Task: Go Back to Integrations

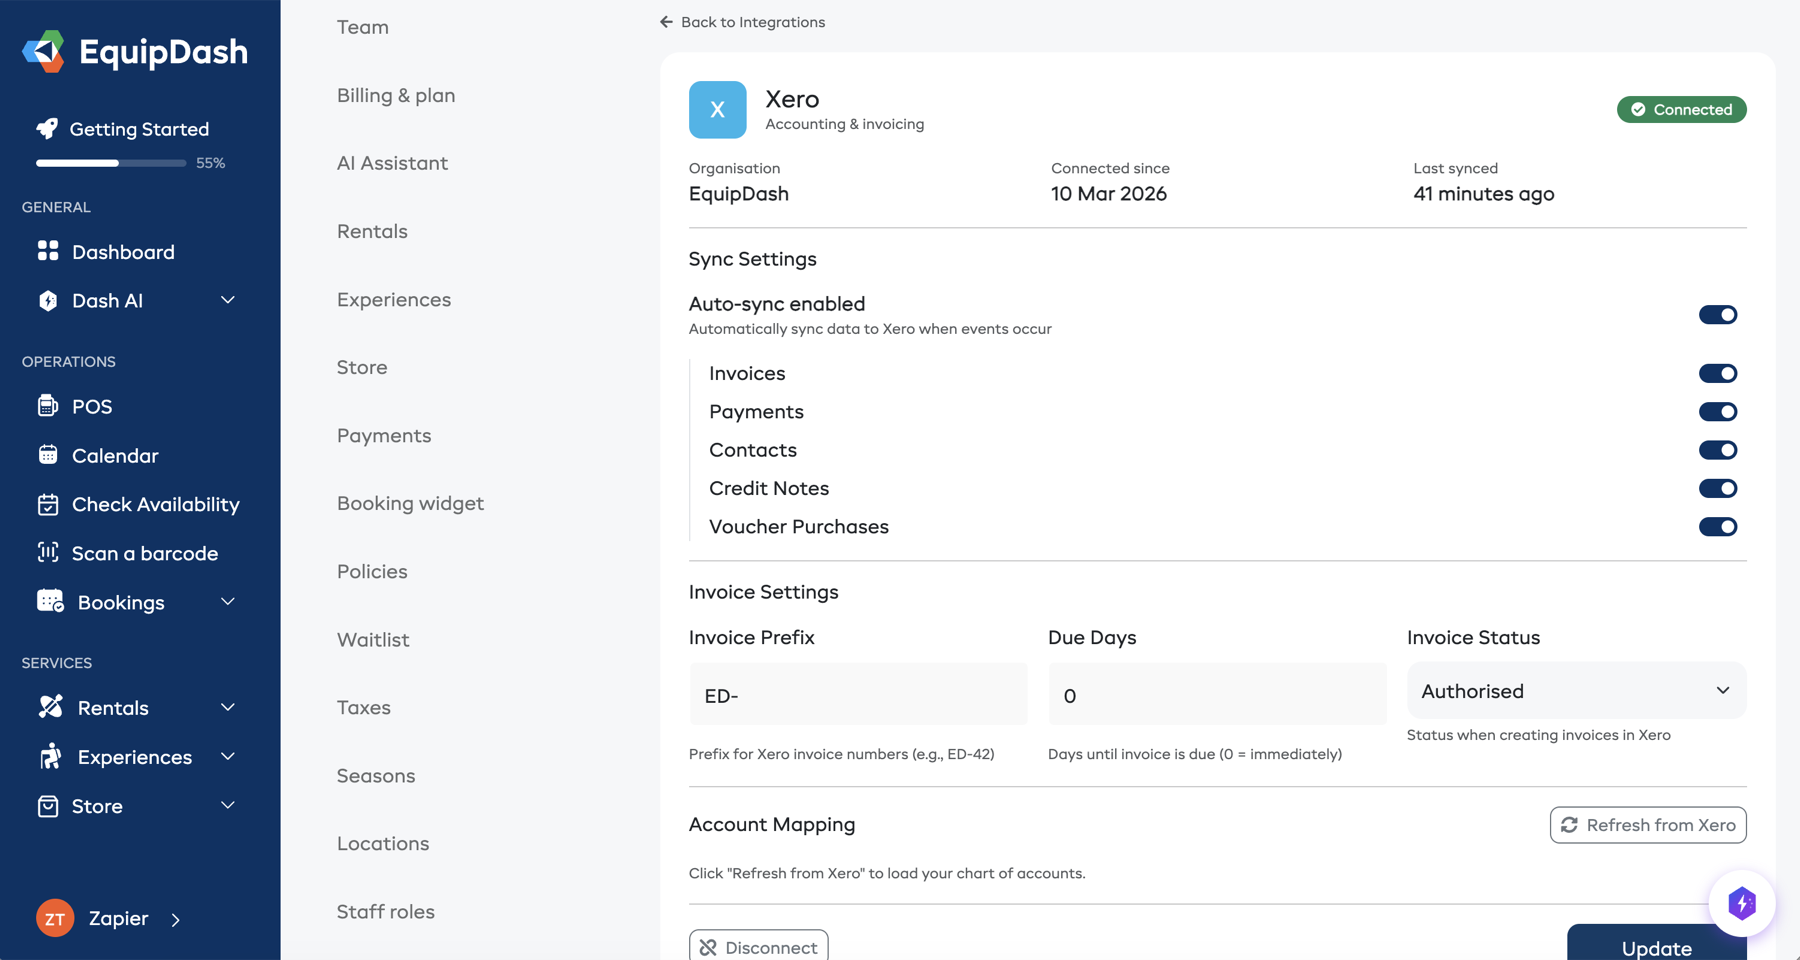Action: pos(742,21)
